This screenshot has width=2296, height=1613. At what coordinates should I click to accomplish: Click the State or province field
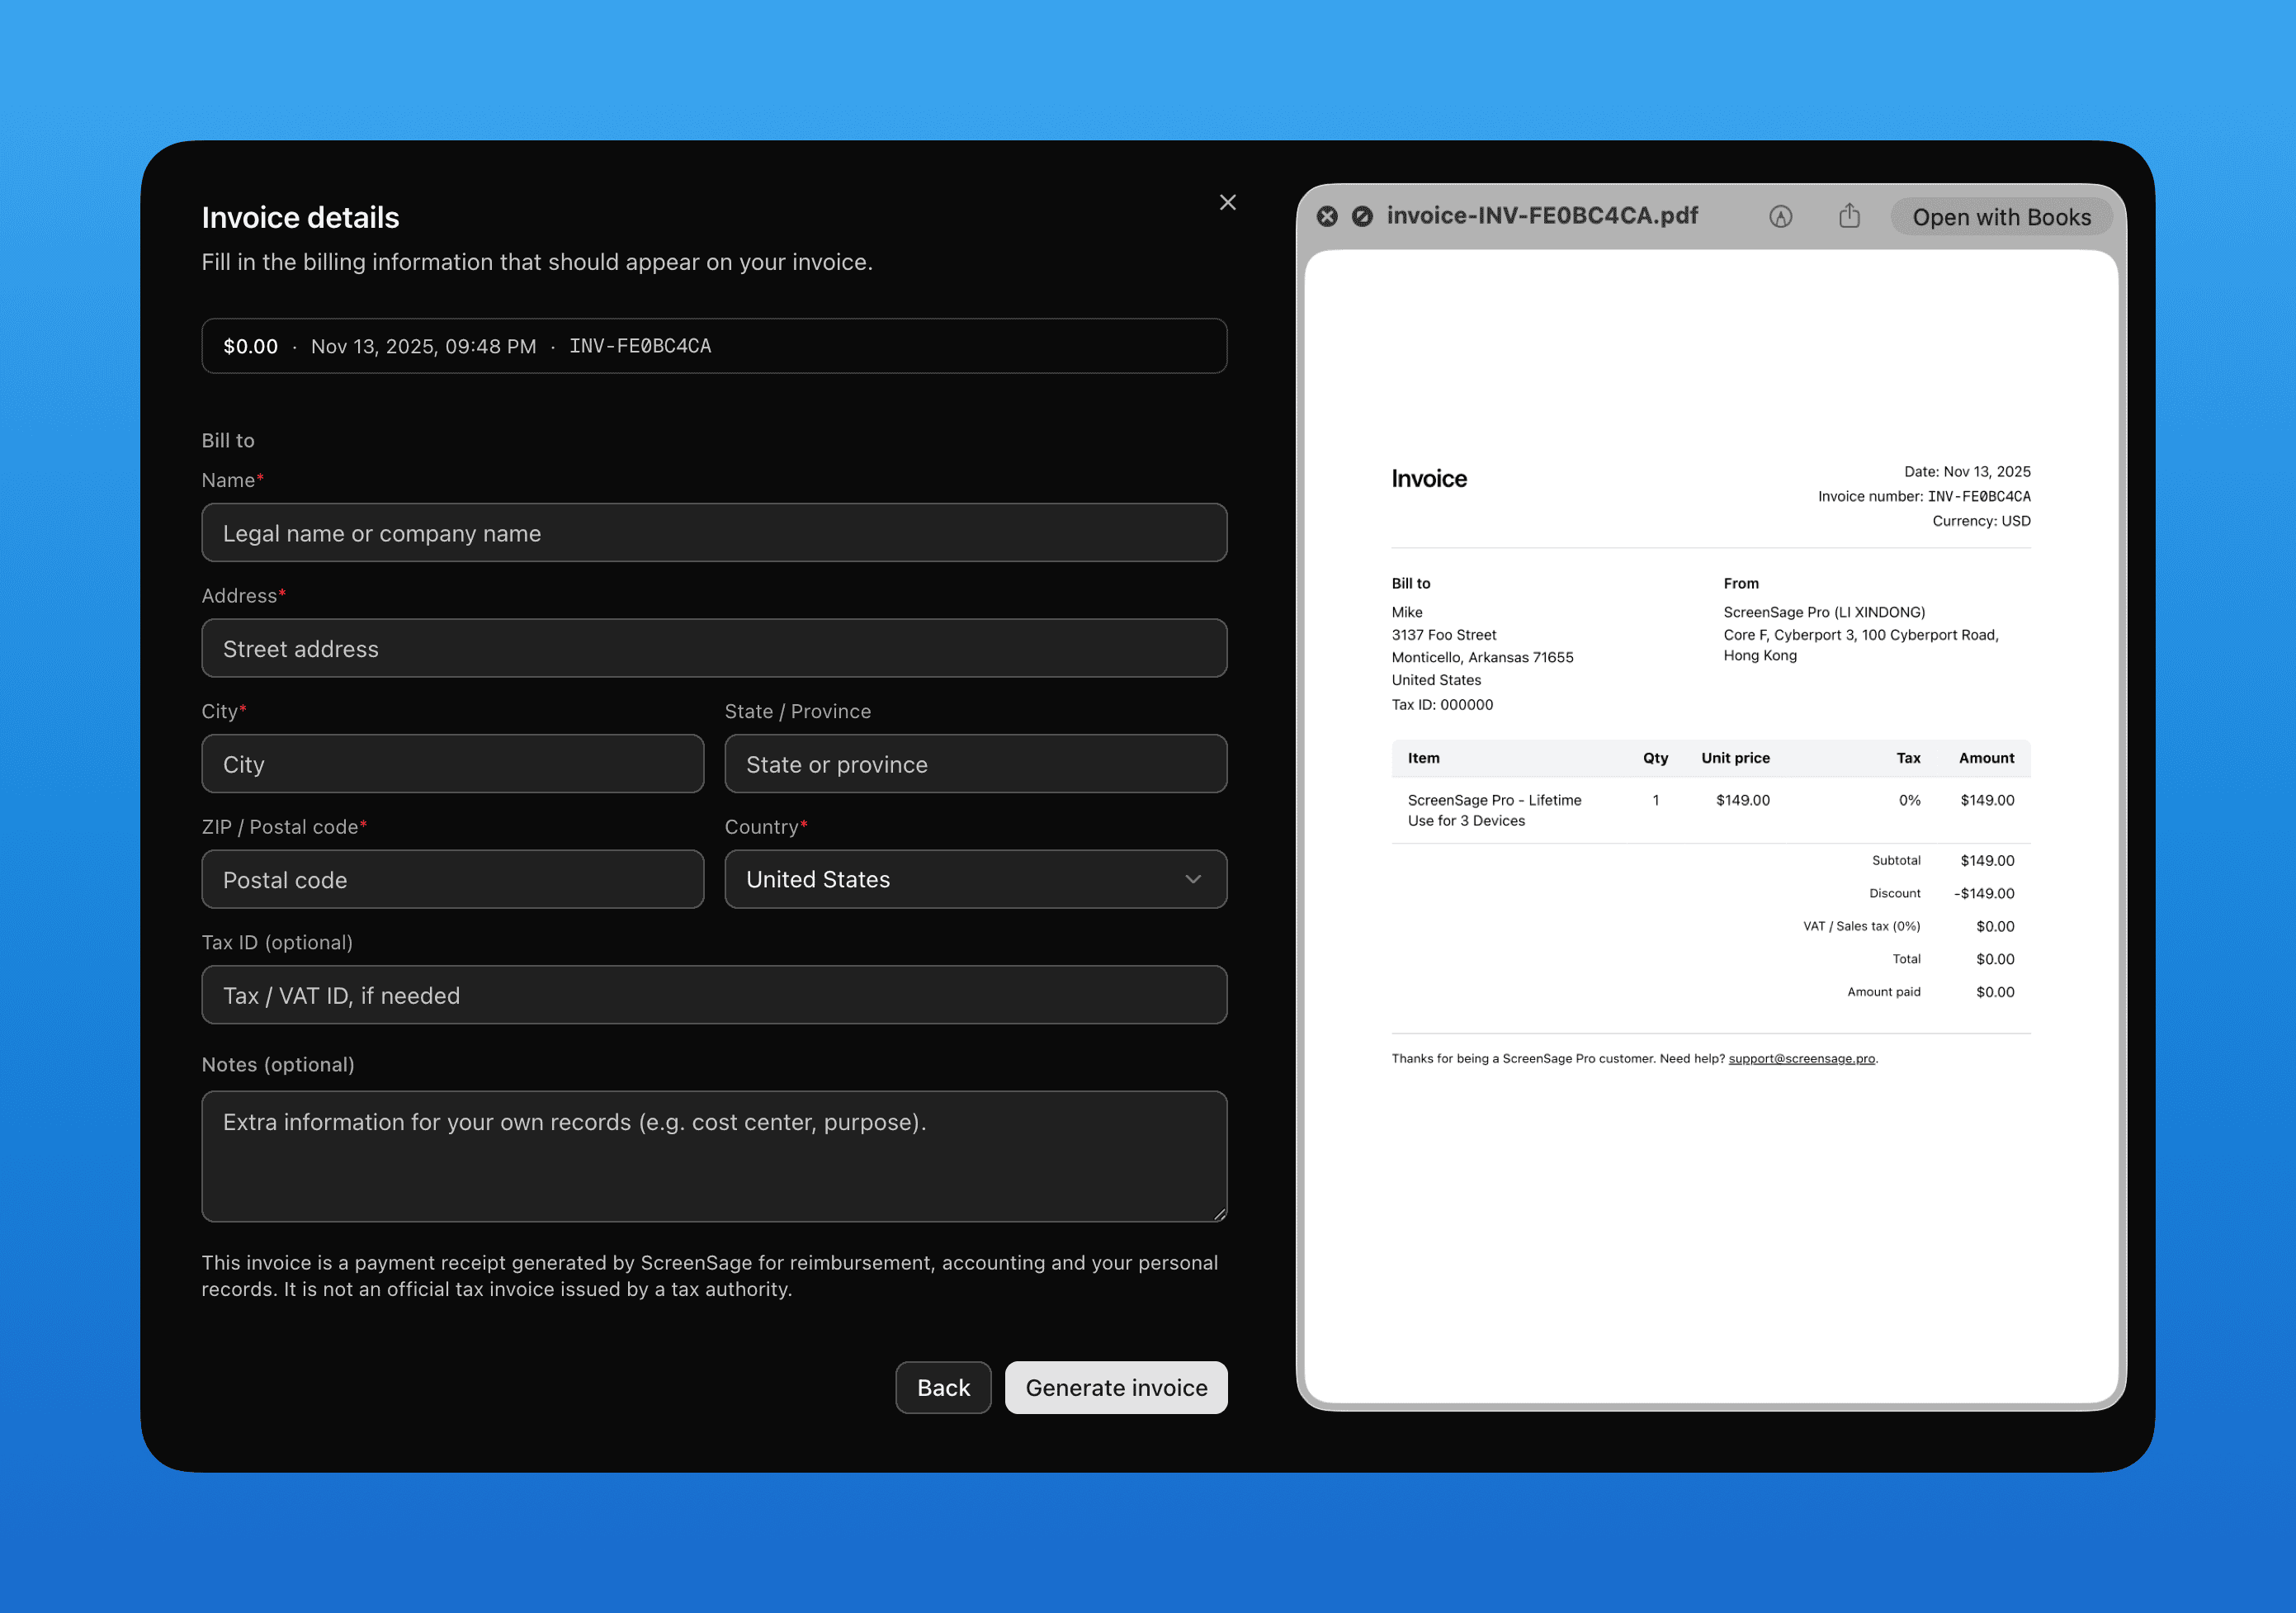[x=974, y=764]
